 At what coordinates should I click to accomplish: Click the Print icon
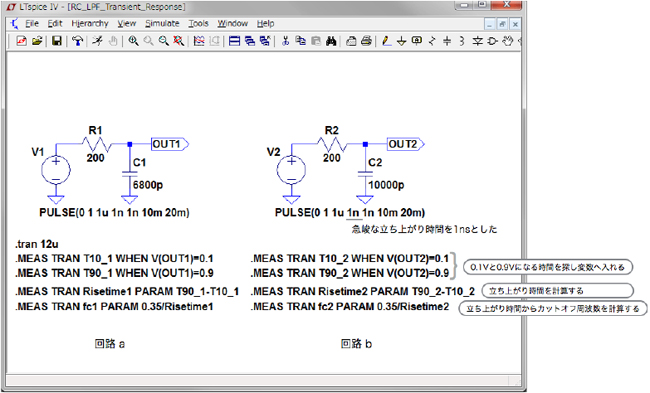click(366, 41)
